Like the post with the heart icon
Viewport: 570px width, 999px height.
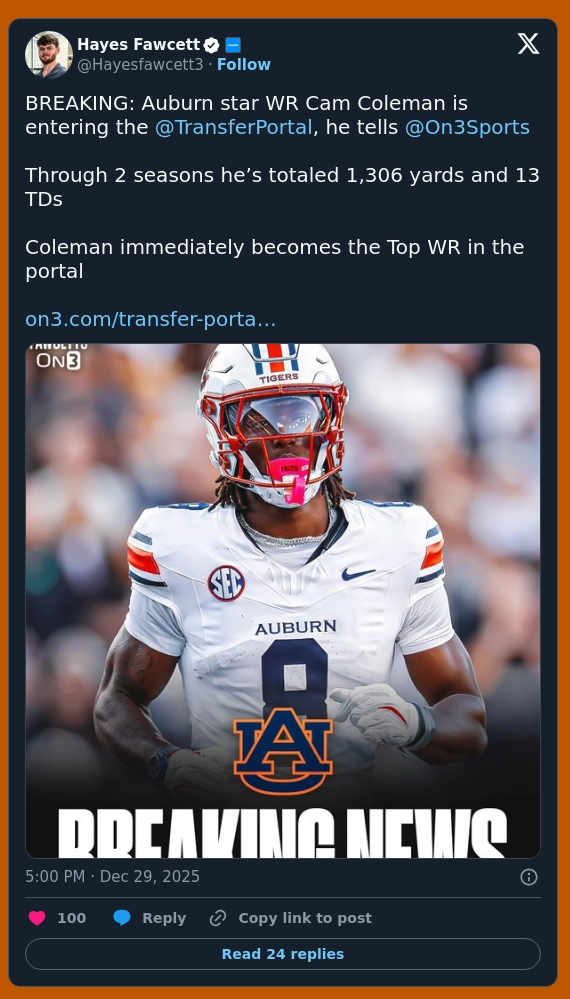pyautogui.click(x=37, y=918)
